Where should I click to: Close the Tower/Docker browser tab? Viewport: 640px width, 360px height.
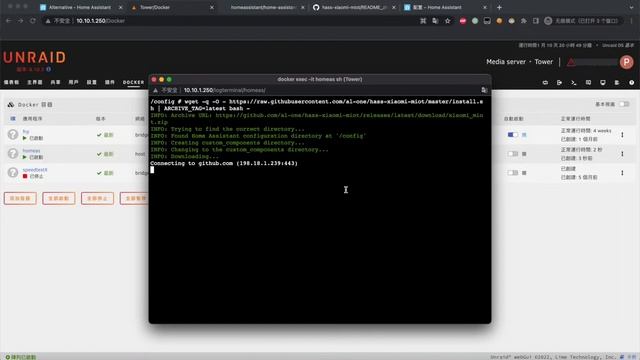[211, 7]
